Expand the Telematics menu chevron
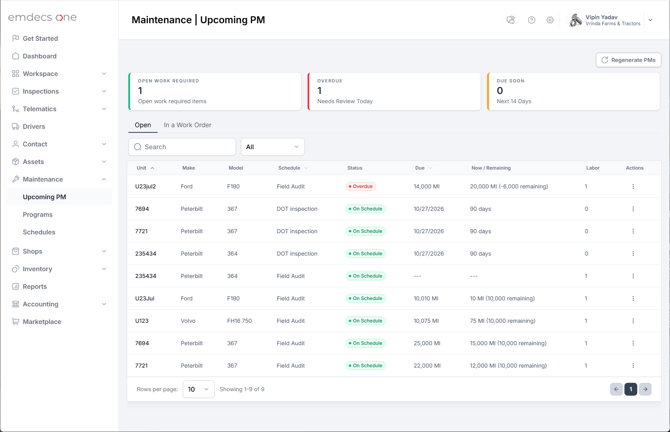 [104, 109]
